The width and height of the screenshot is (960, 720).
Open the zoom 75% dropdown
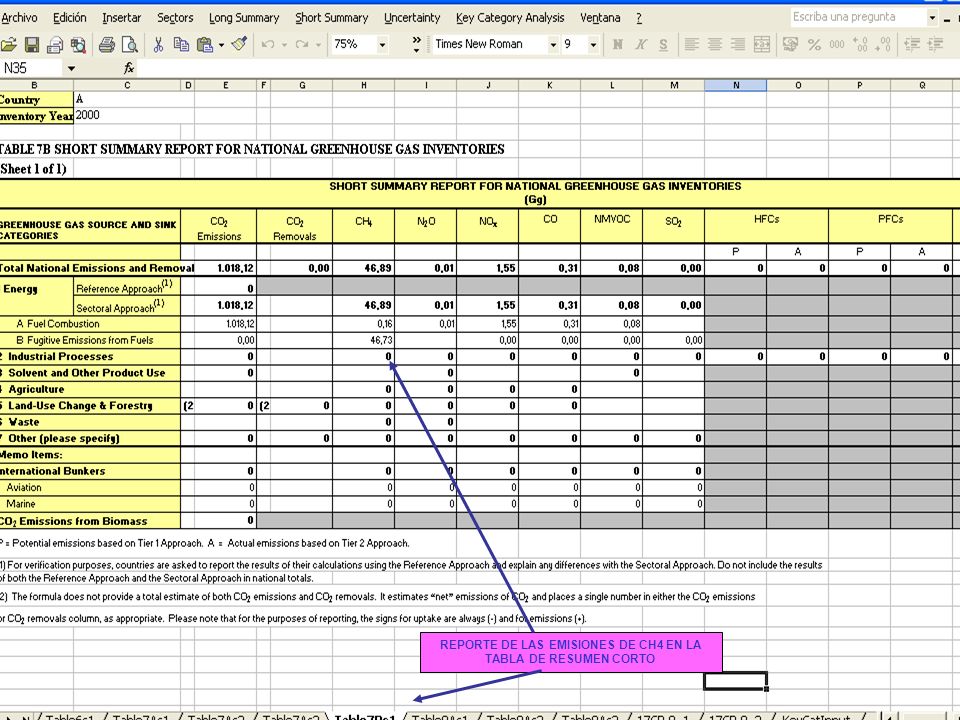pyautogui.click(x=382, y=44)
